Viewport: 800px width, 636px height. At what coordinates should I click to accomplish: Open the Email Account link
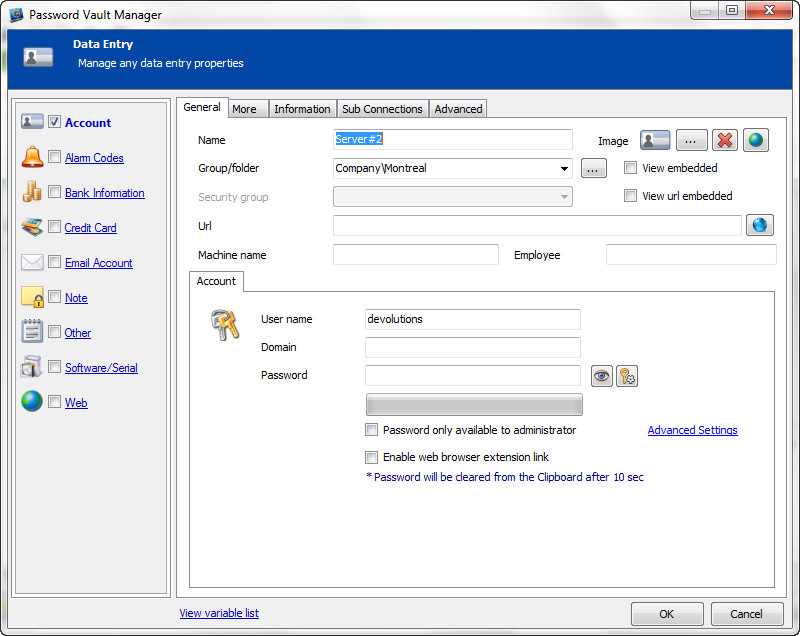click(x=98, y=263)
